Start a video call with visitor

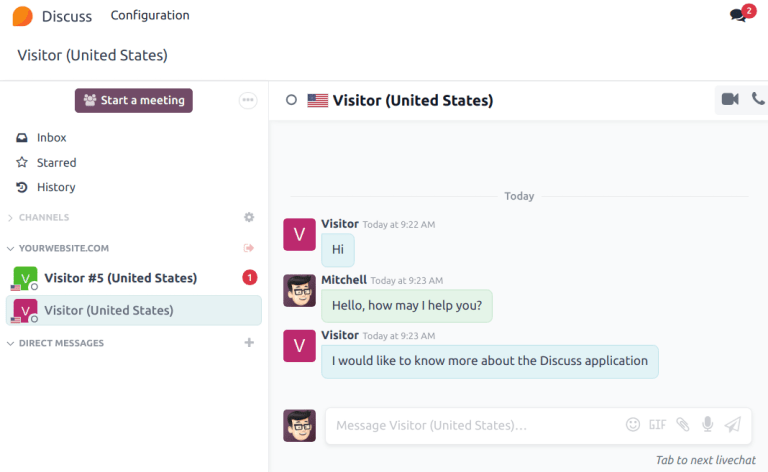(x=730, y=99)
